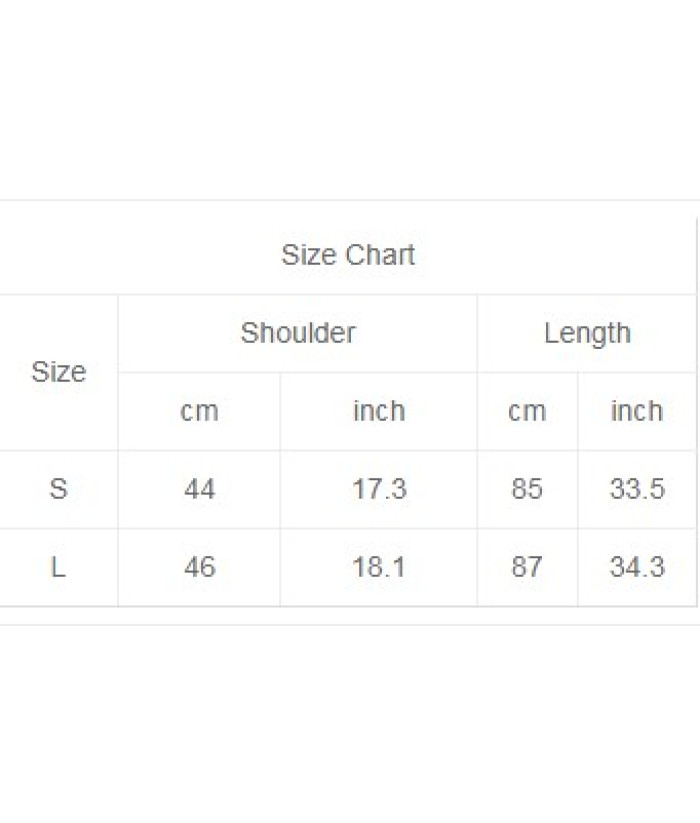The width and height of the screenshot is (700, 823).
Task: Select the Length column header
Action: [x=587, y=333]
